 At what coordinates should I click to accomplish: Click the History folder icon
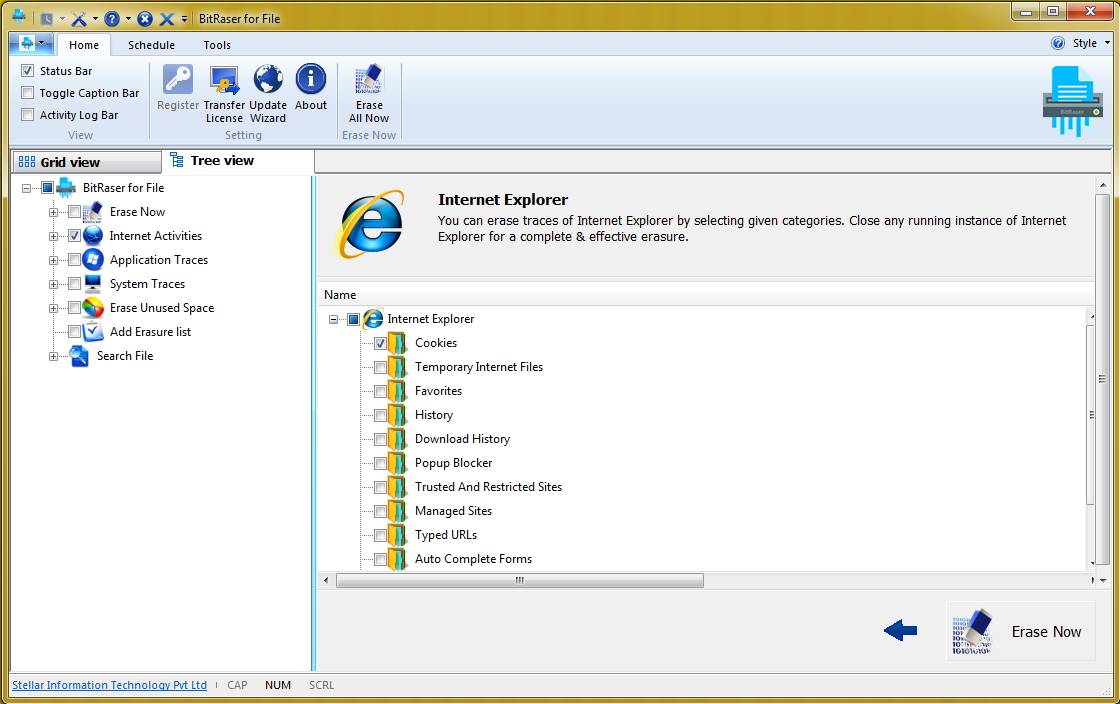pos(398,415)
